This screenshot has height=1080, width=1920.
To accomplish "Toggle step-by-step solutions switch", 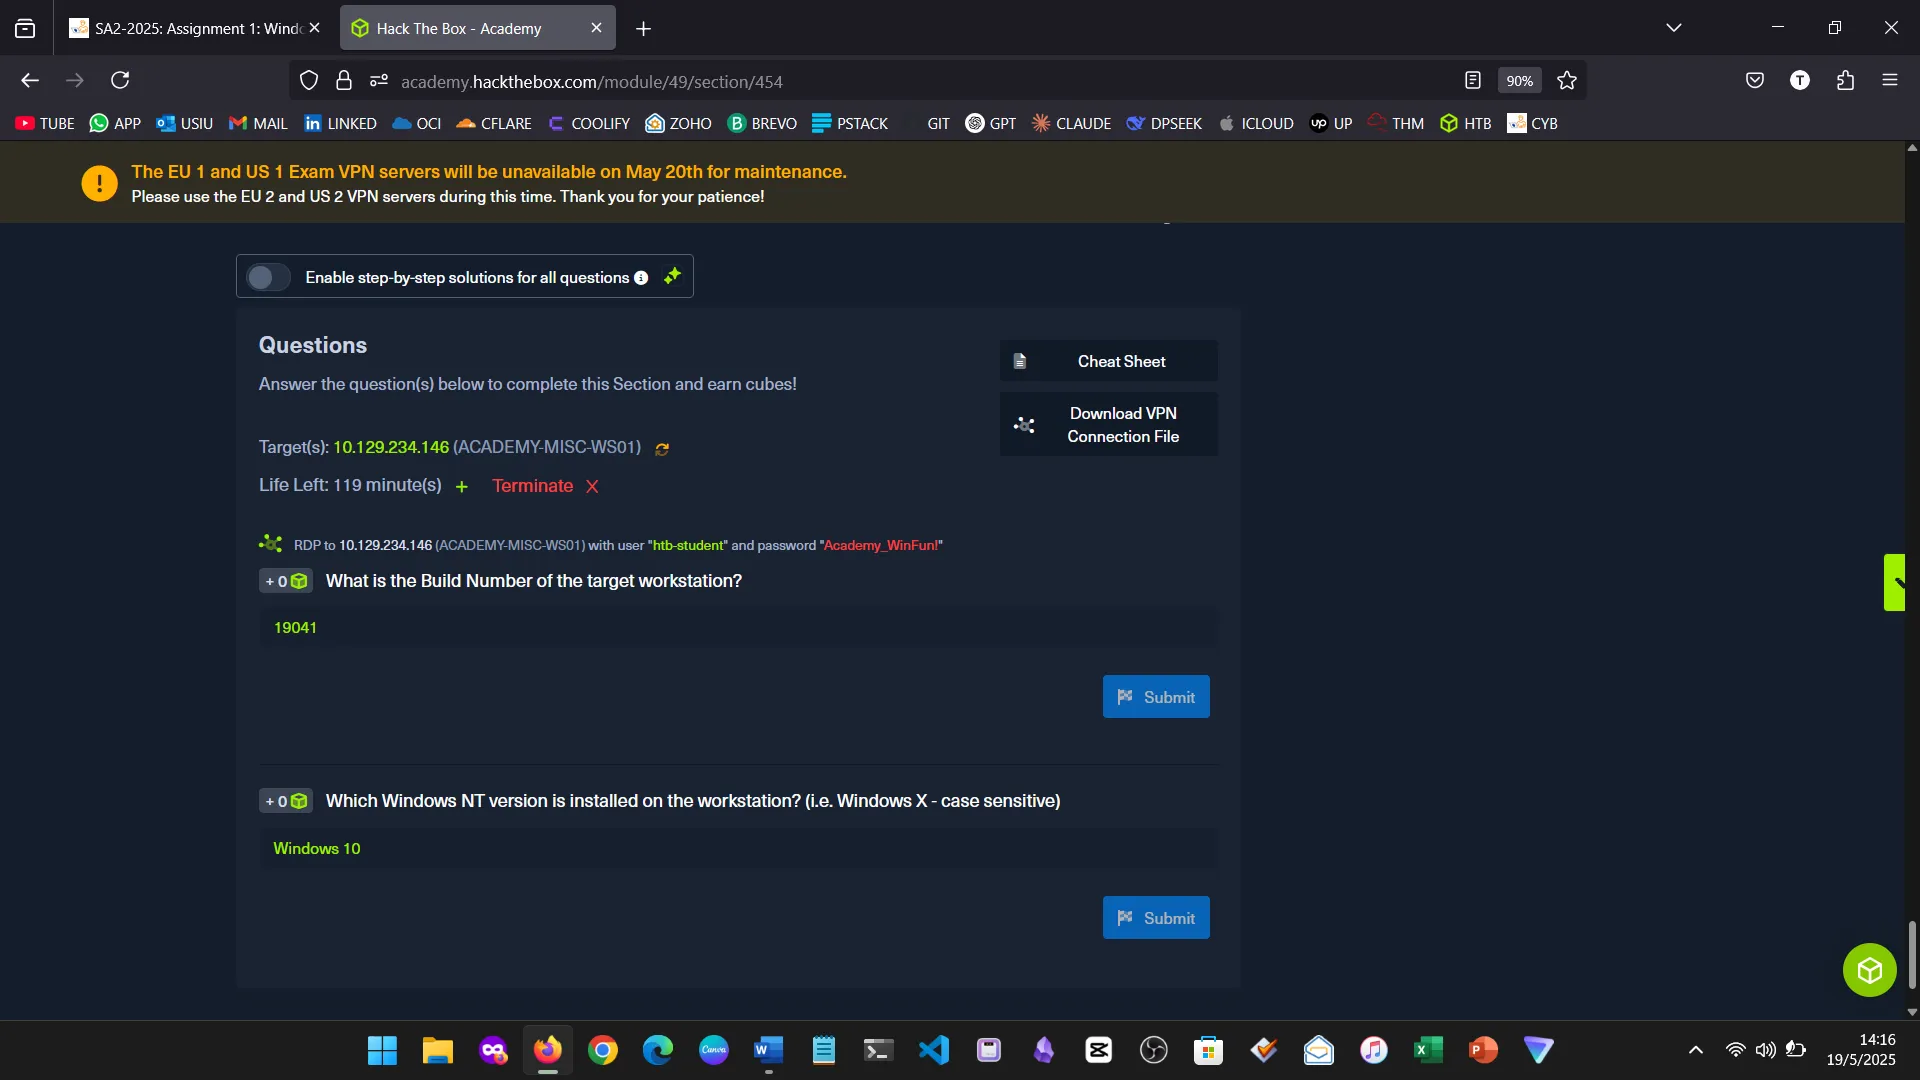I will (268, 277).
